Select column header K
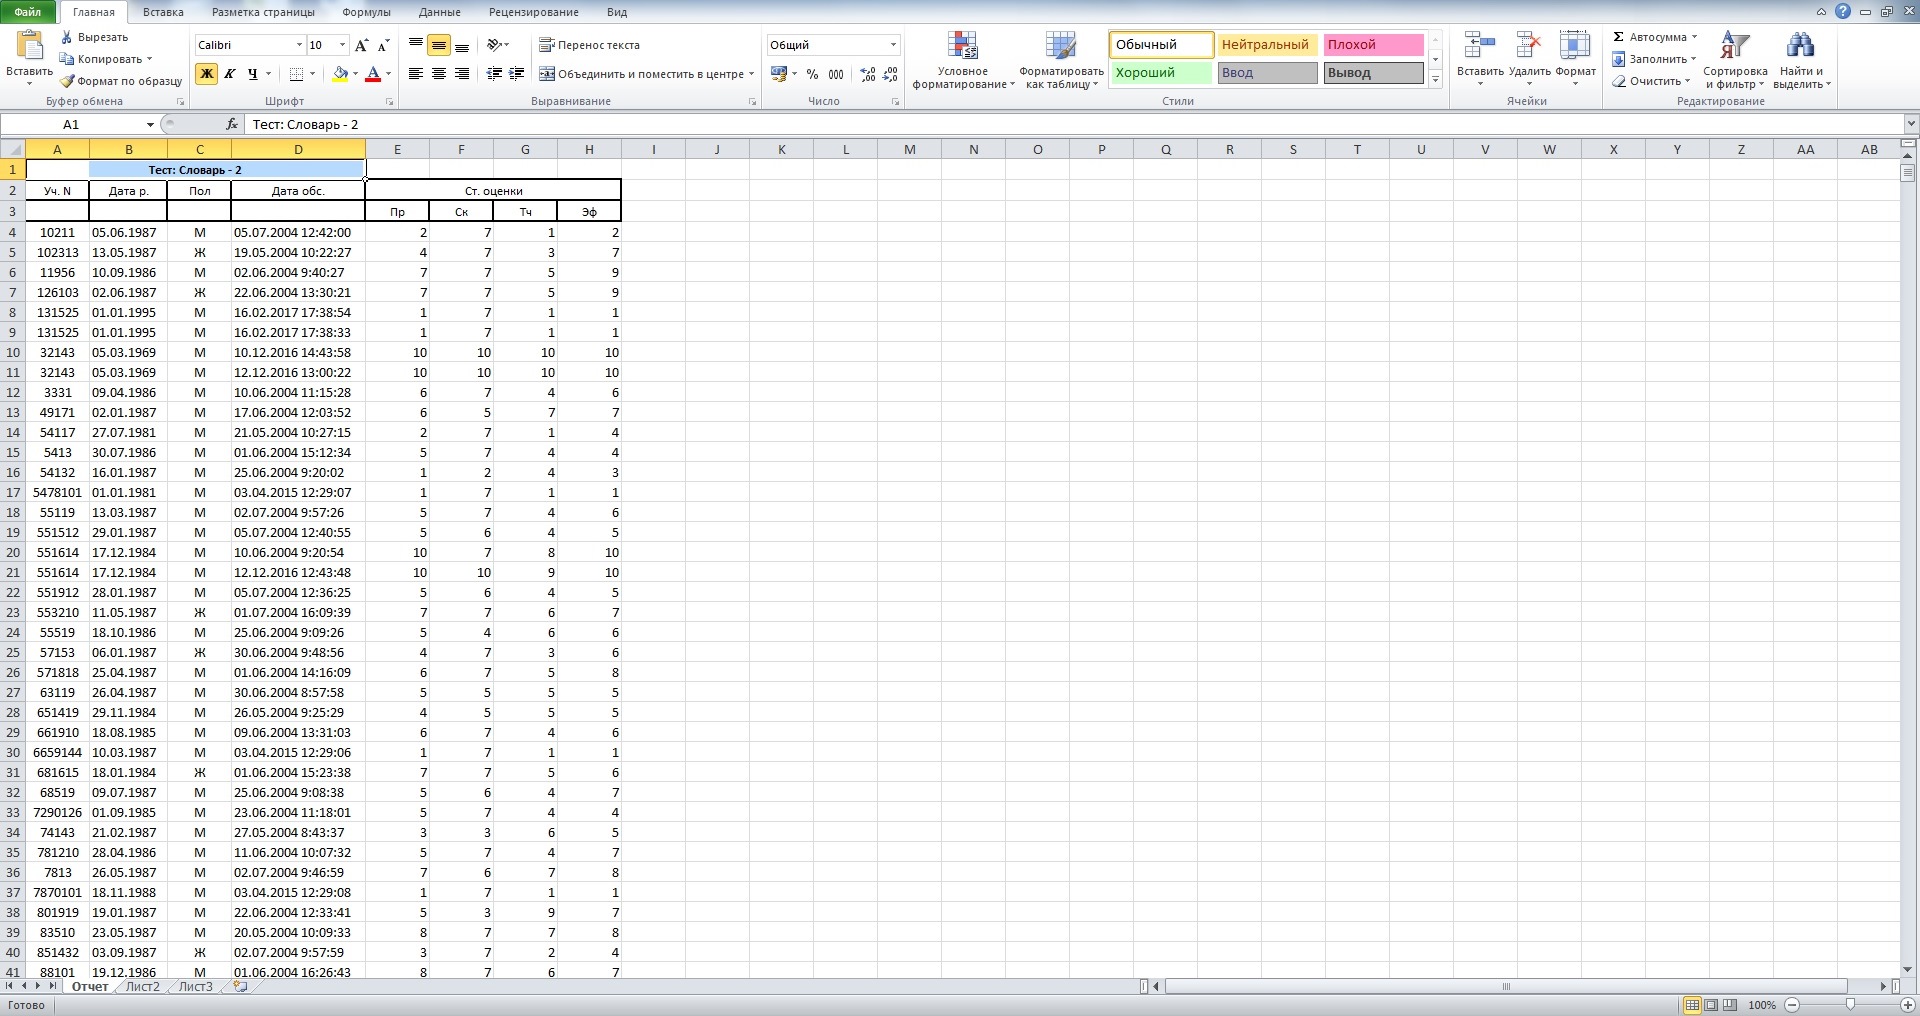The image size is (1920, 1016). 781,150
